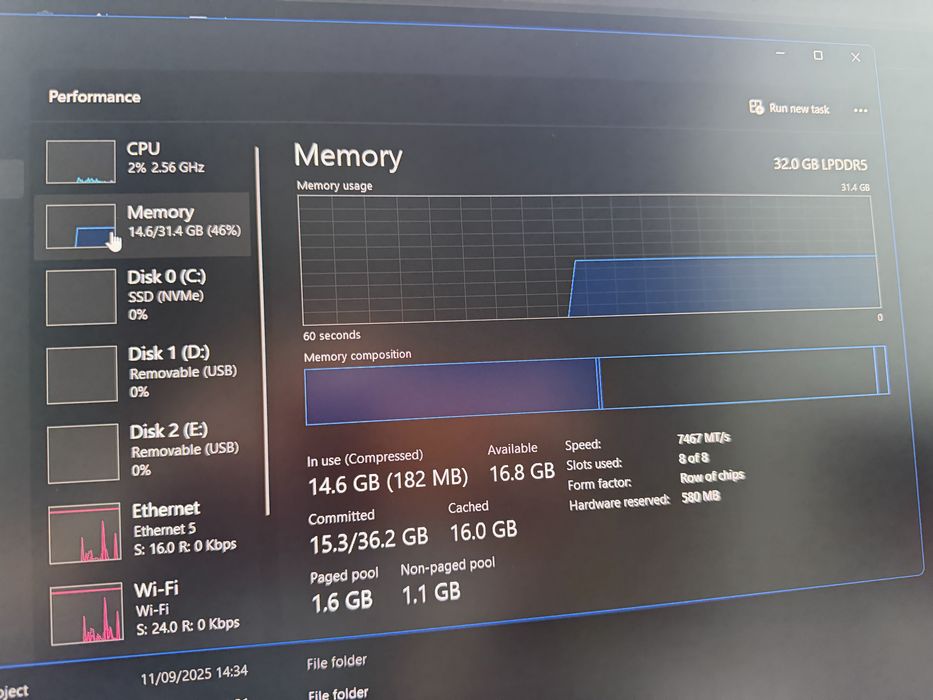This screenshot has width=933, height=700.
Task: Maximize the Task Manager window
Action: tap(818, 55)
